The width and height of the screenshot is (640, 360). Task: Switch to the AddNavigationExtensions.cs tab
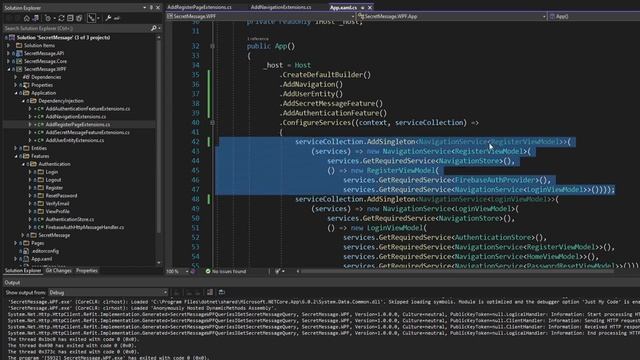(x=281, y=7)
